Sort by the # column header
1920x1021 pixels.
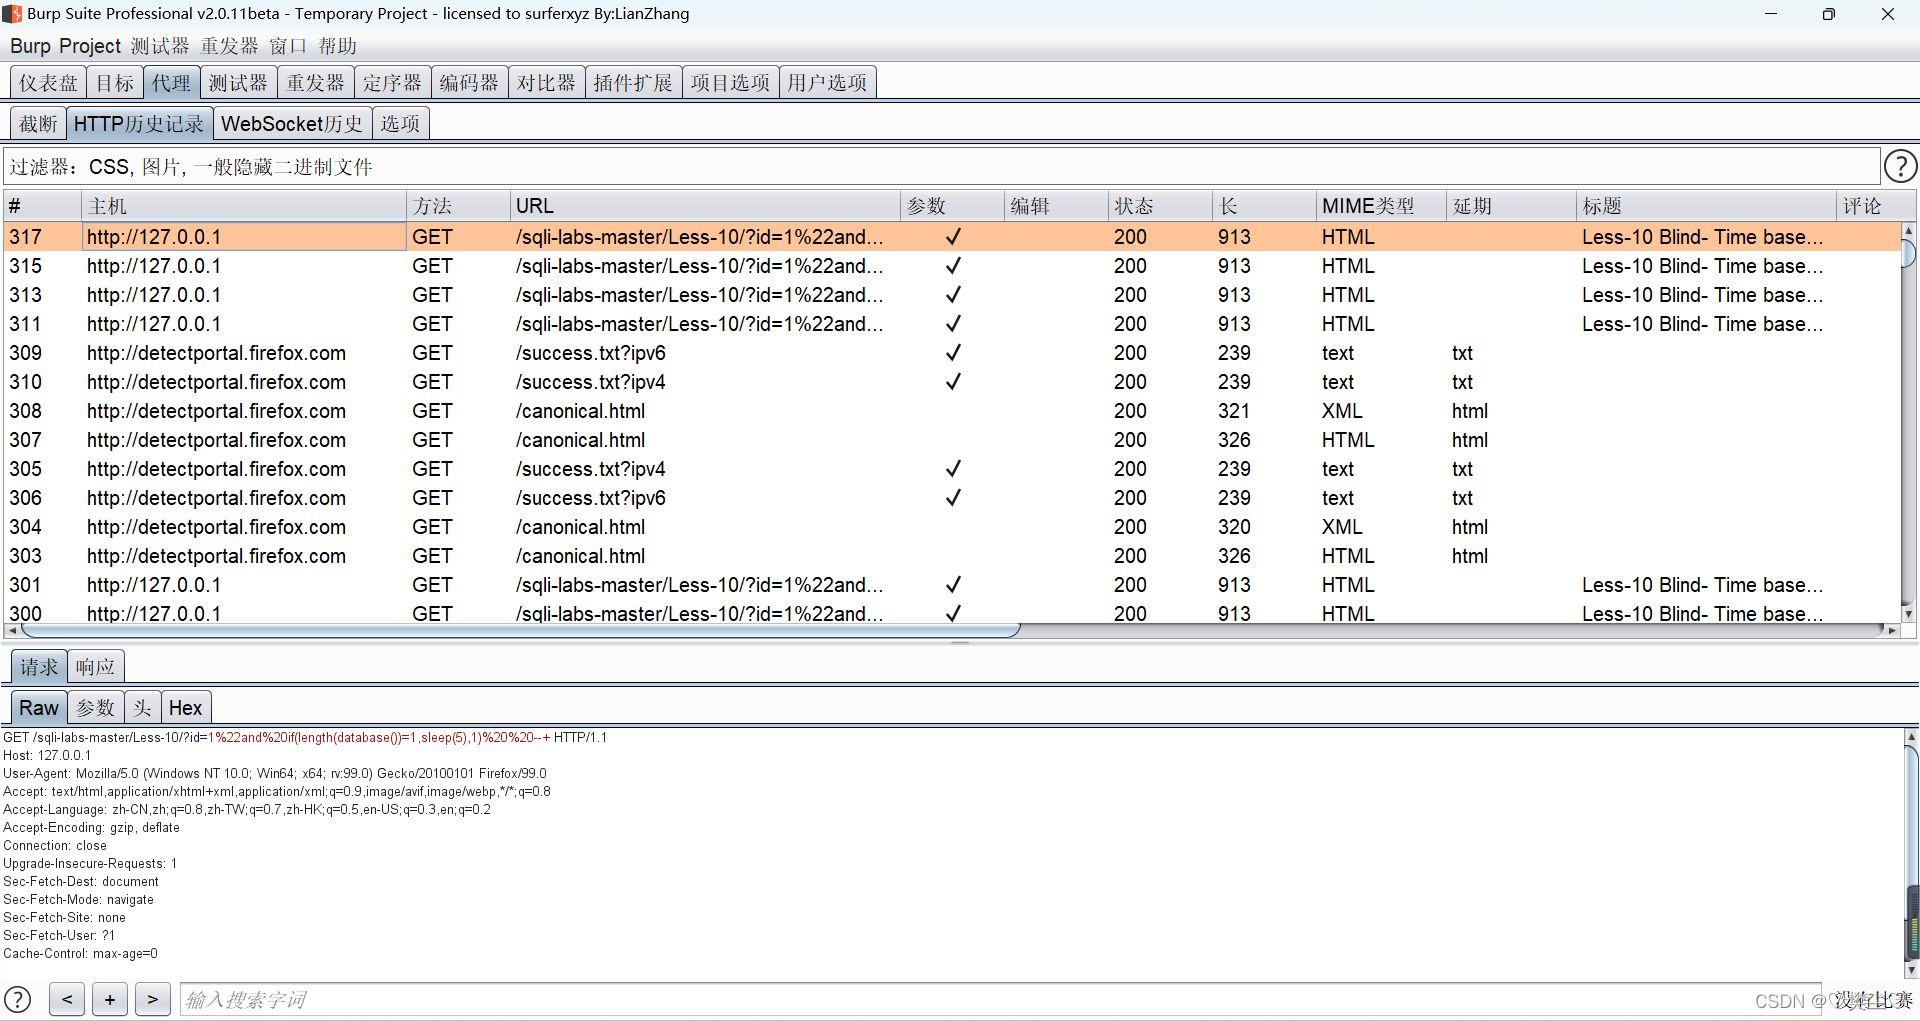tap(42, 206)
